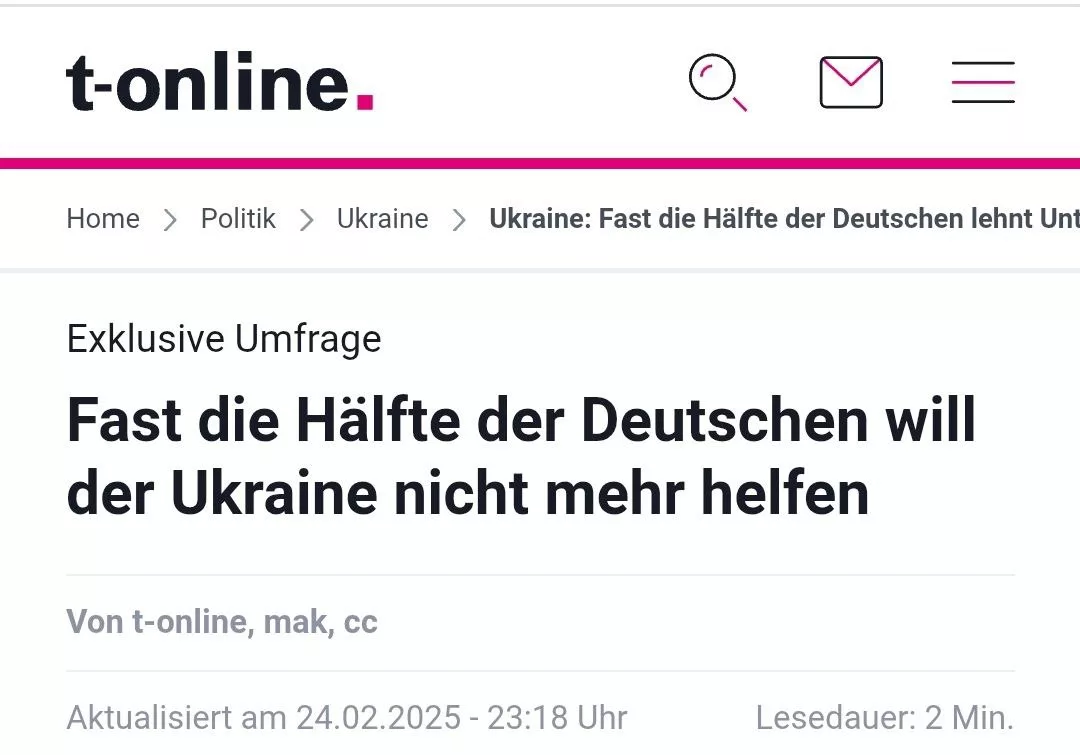Click the thin separator line above the author
This screenshot has height=755, width=1080.
(x=540, y=575)
